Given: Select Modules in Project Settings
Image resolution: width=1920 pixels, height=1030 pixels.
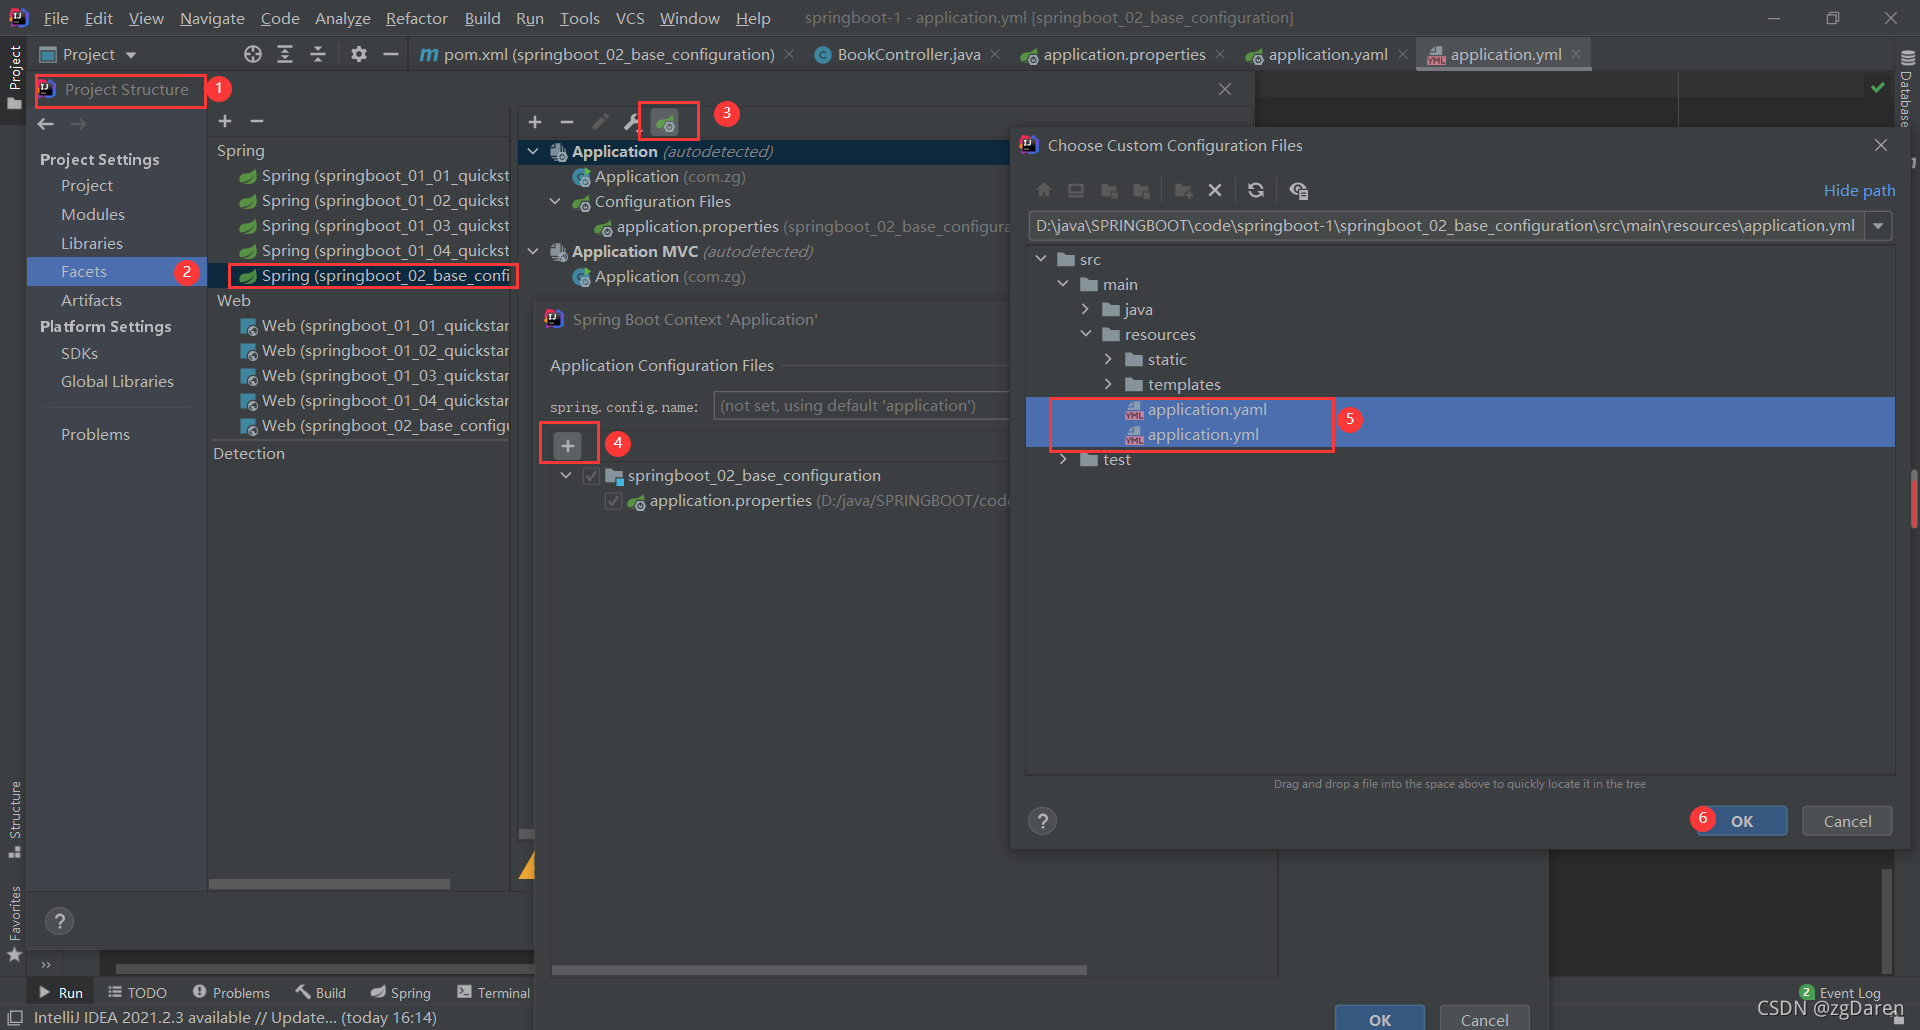Looking at the screenshot, I should [93, 214].
